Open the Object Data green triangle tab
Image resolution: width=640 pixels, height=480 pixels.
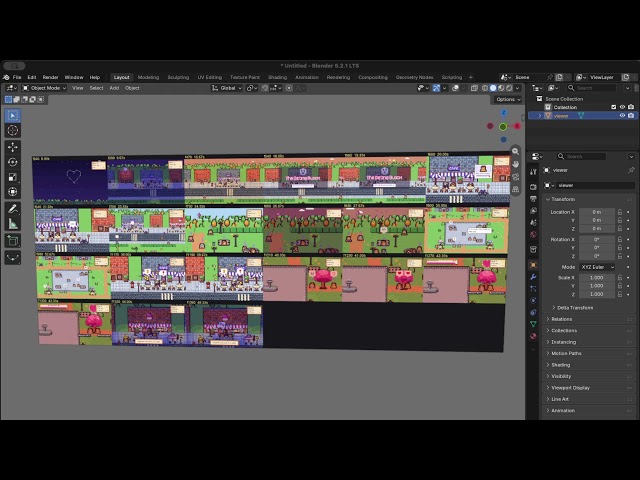[533, 324]
